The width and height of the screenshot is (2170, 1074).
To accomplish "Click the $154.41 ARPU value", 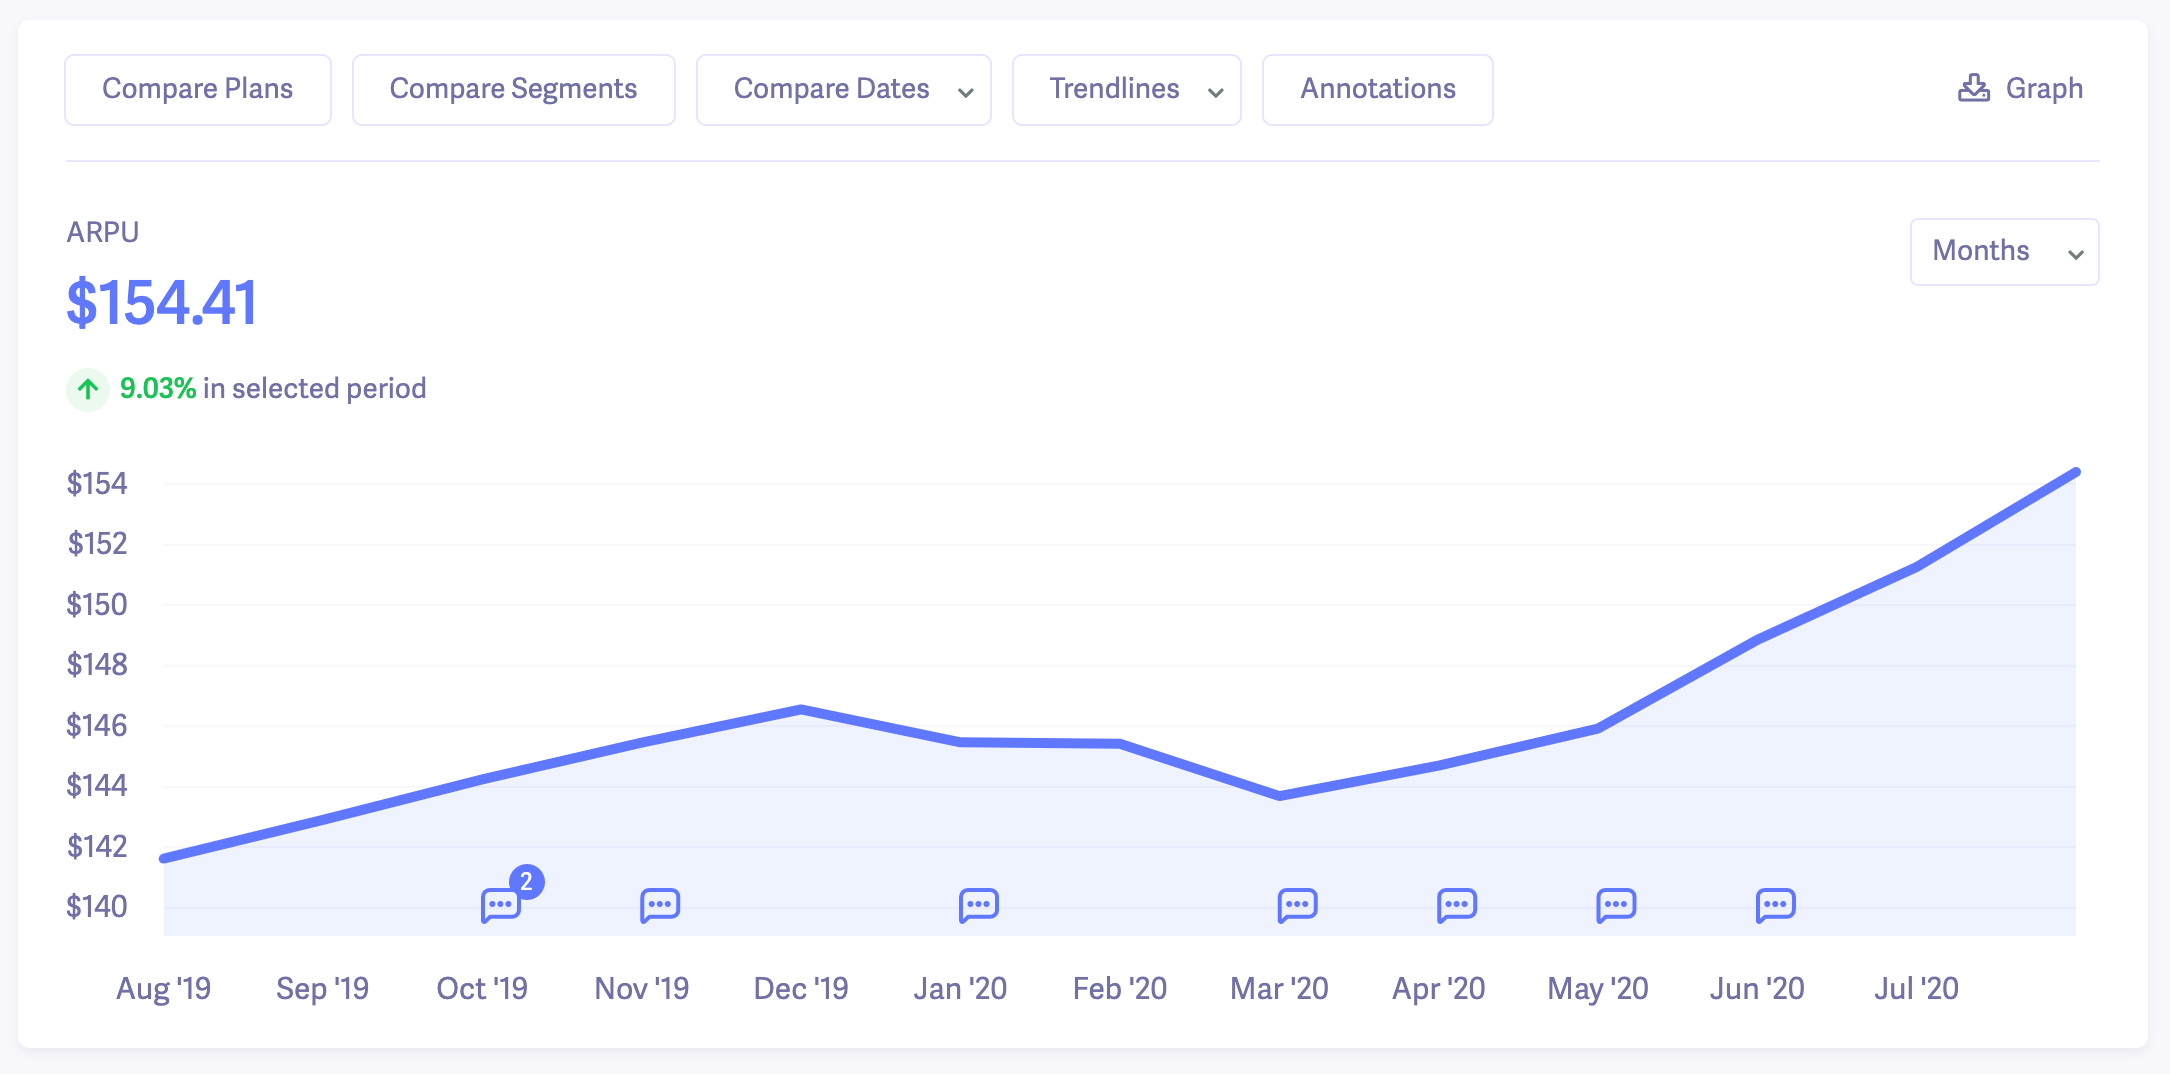I will click(x=162, y=303).
